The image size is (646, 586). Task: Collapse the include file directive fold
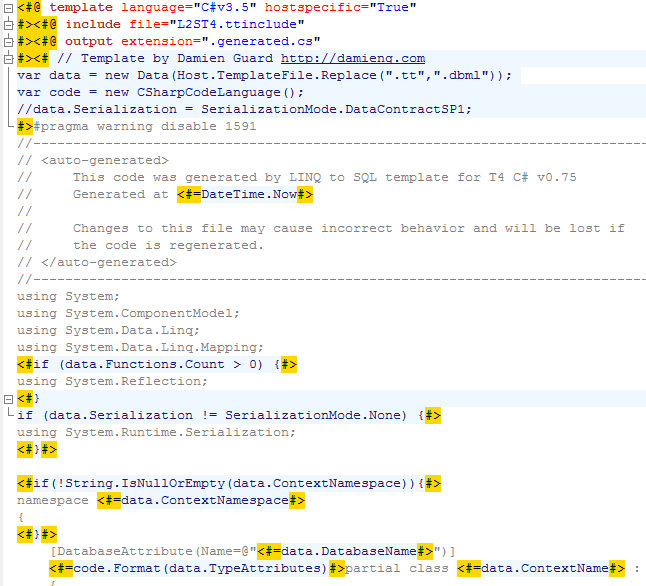[x=9, y=23]
